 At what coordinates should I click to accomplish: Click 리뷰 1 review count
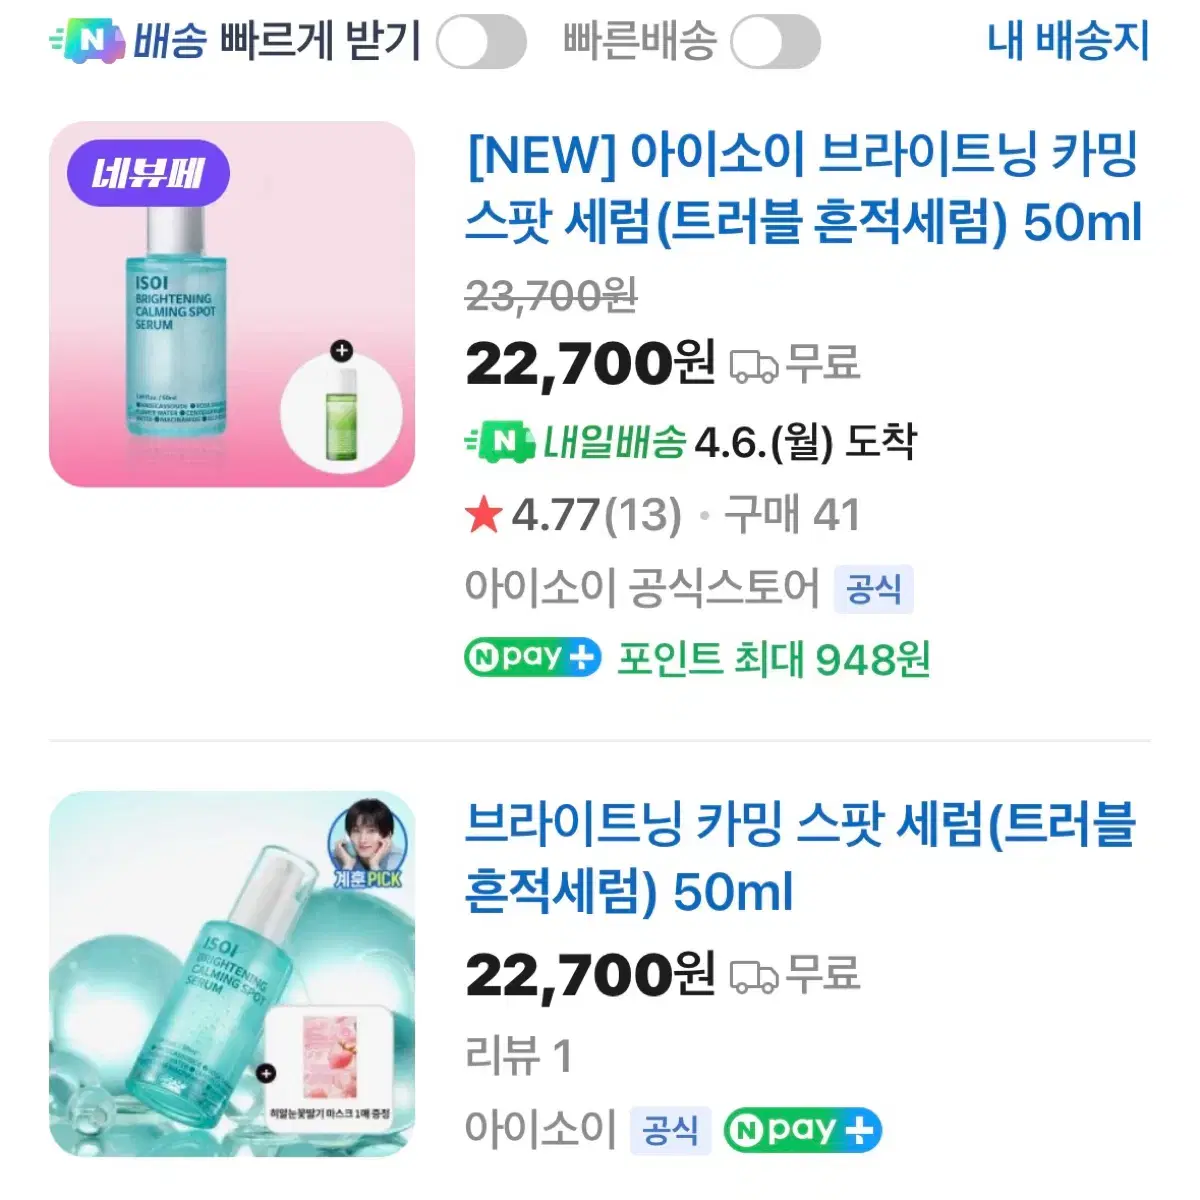518,1055
